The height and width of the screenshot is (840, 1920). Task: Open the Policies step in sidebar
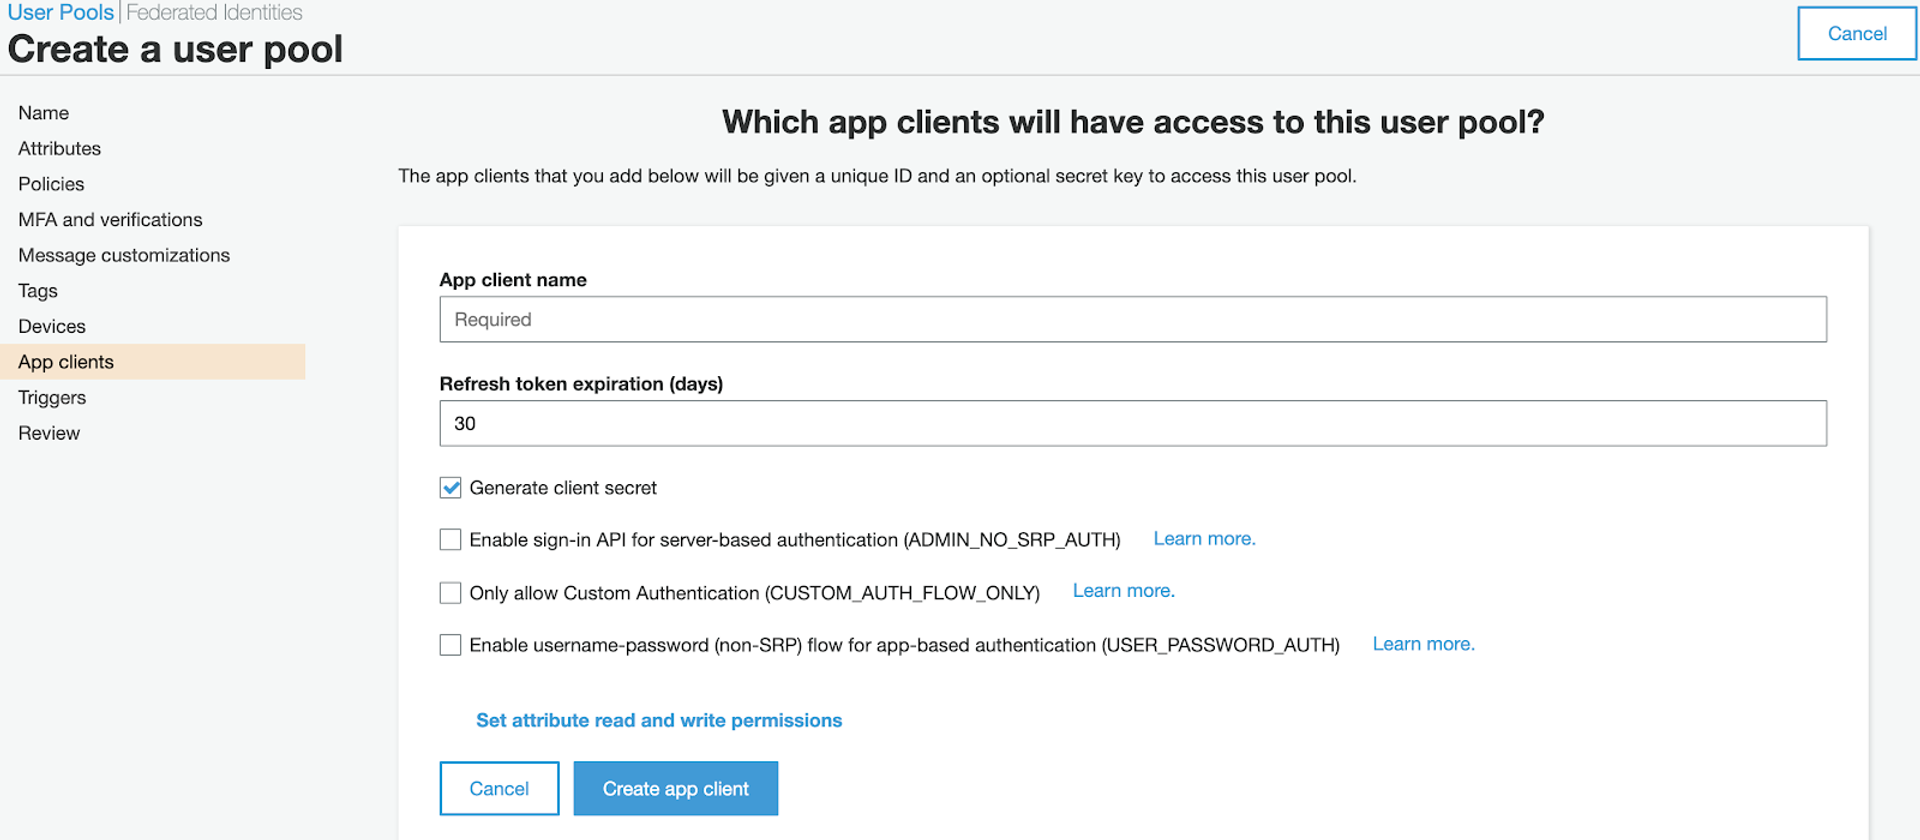(x=51, y=184)
